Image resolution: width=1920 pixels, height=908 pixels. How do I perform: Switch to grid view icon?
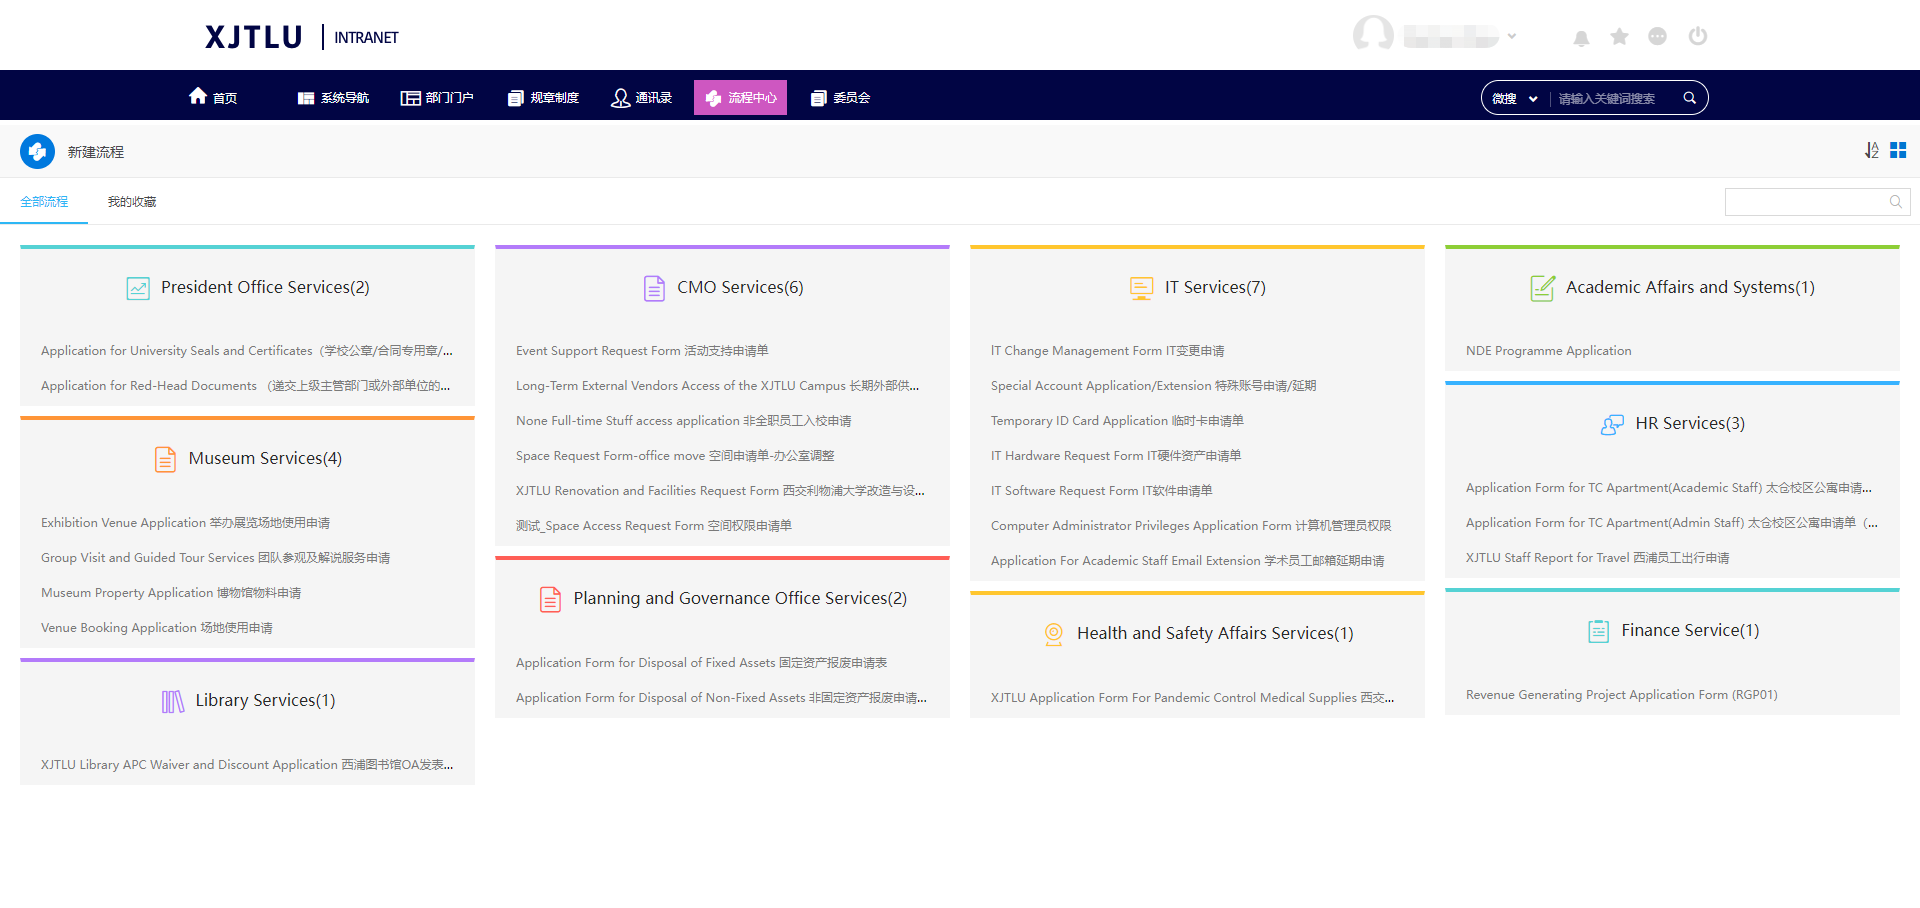point(1898,150)
